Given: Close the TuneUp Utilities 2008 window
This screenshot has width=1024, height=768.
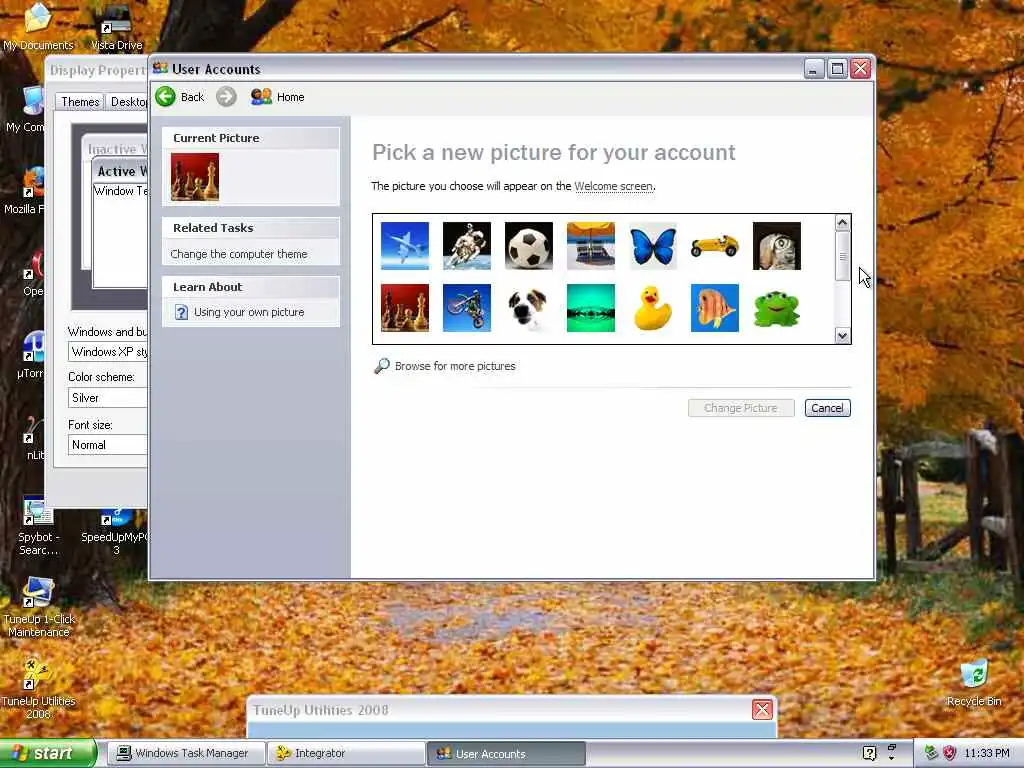Looking at the screenshot, I should click(x=762, y=709).
